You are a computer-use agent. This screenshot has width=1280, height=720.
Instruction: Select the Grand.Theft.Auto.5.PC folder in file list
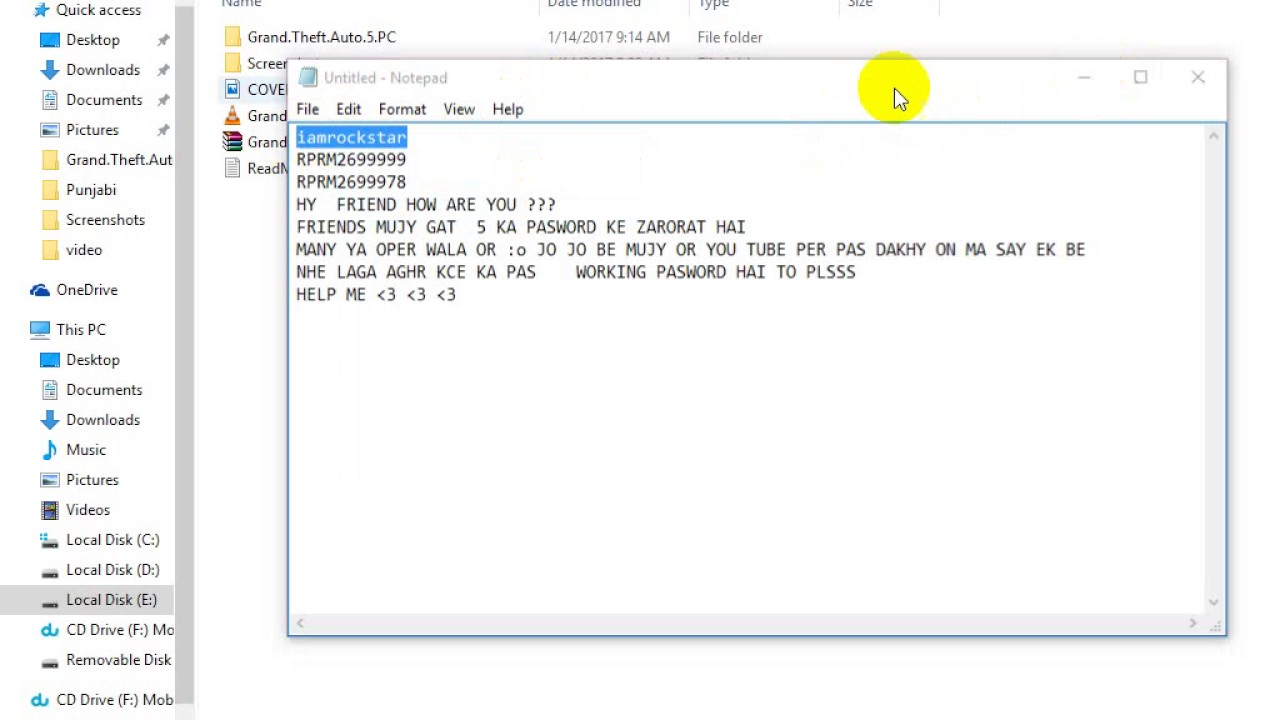click(322, 37)
